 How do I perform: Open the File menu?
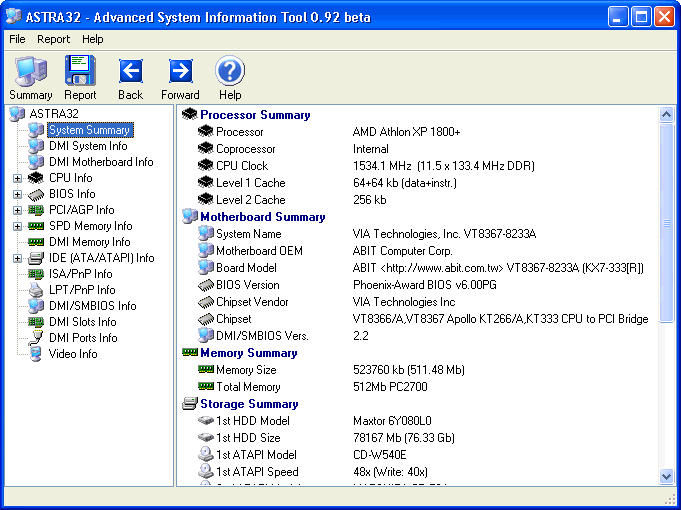click(17, 39)
